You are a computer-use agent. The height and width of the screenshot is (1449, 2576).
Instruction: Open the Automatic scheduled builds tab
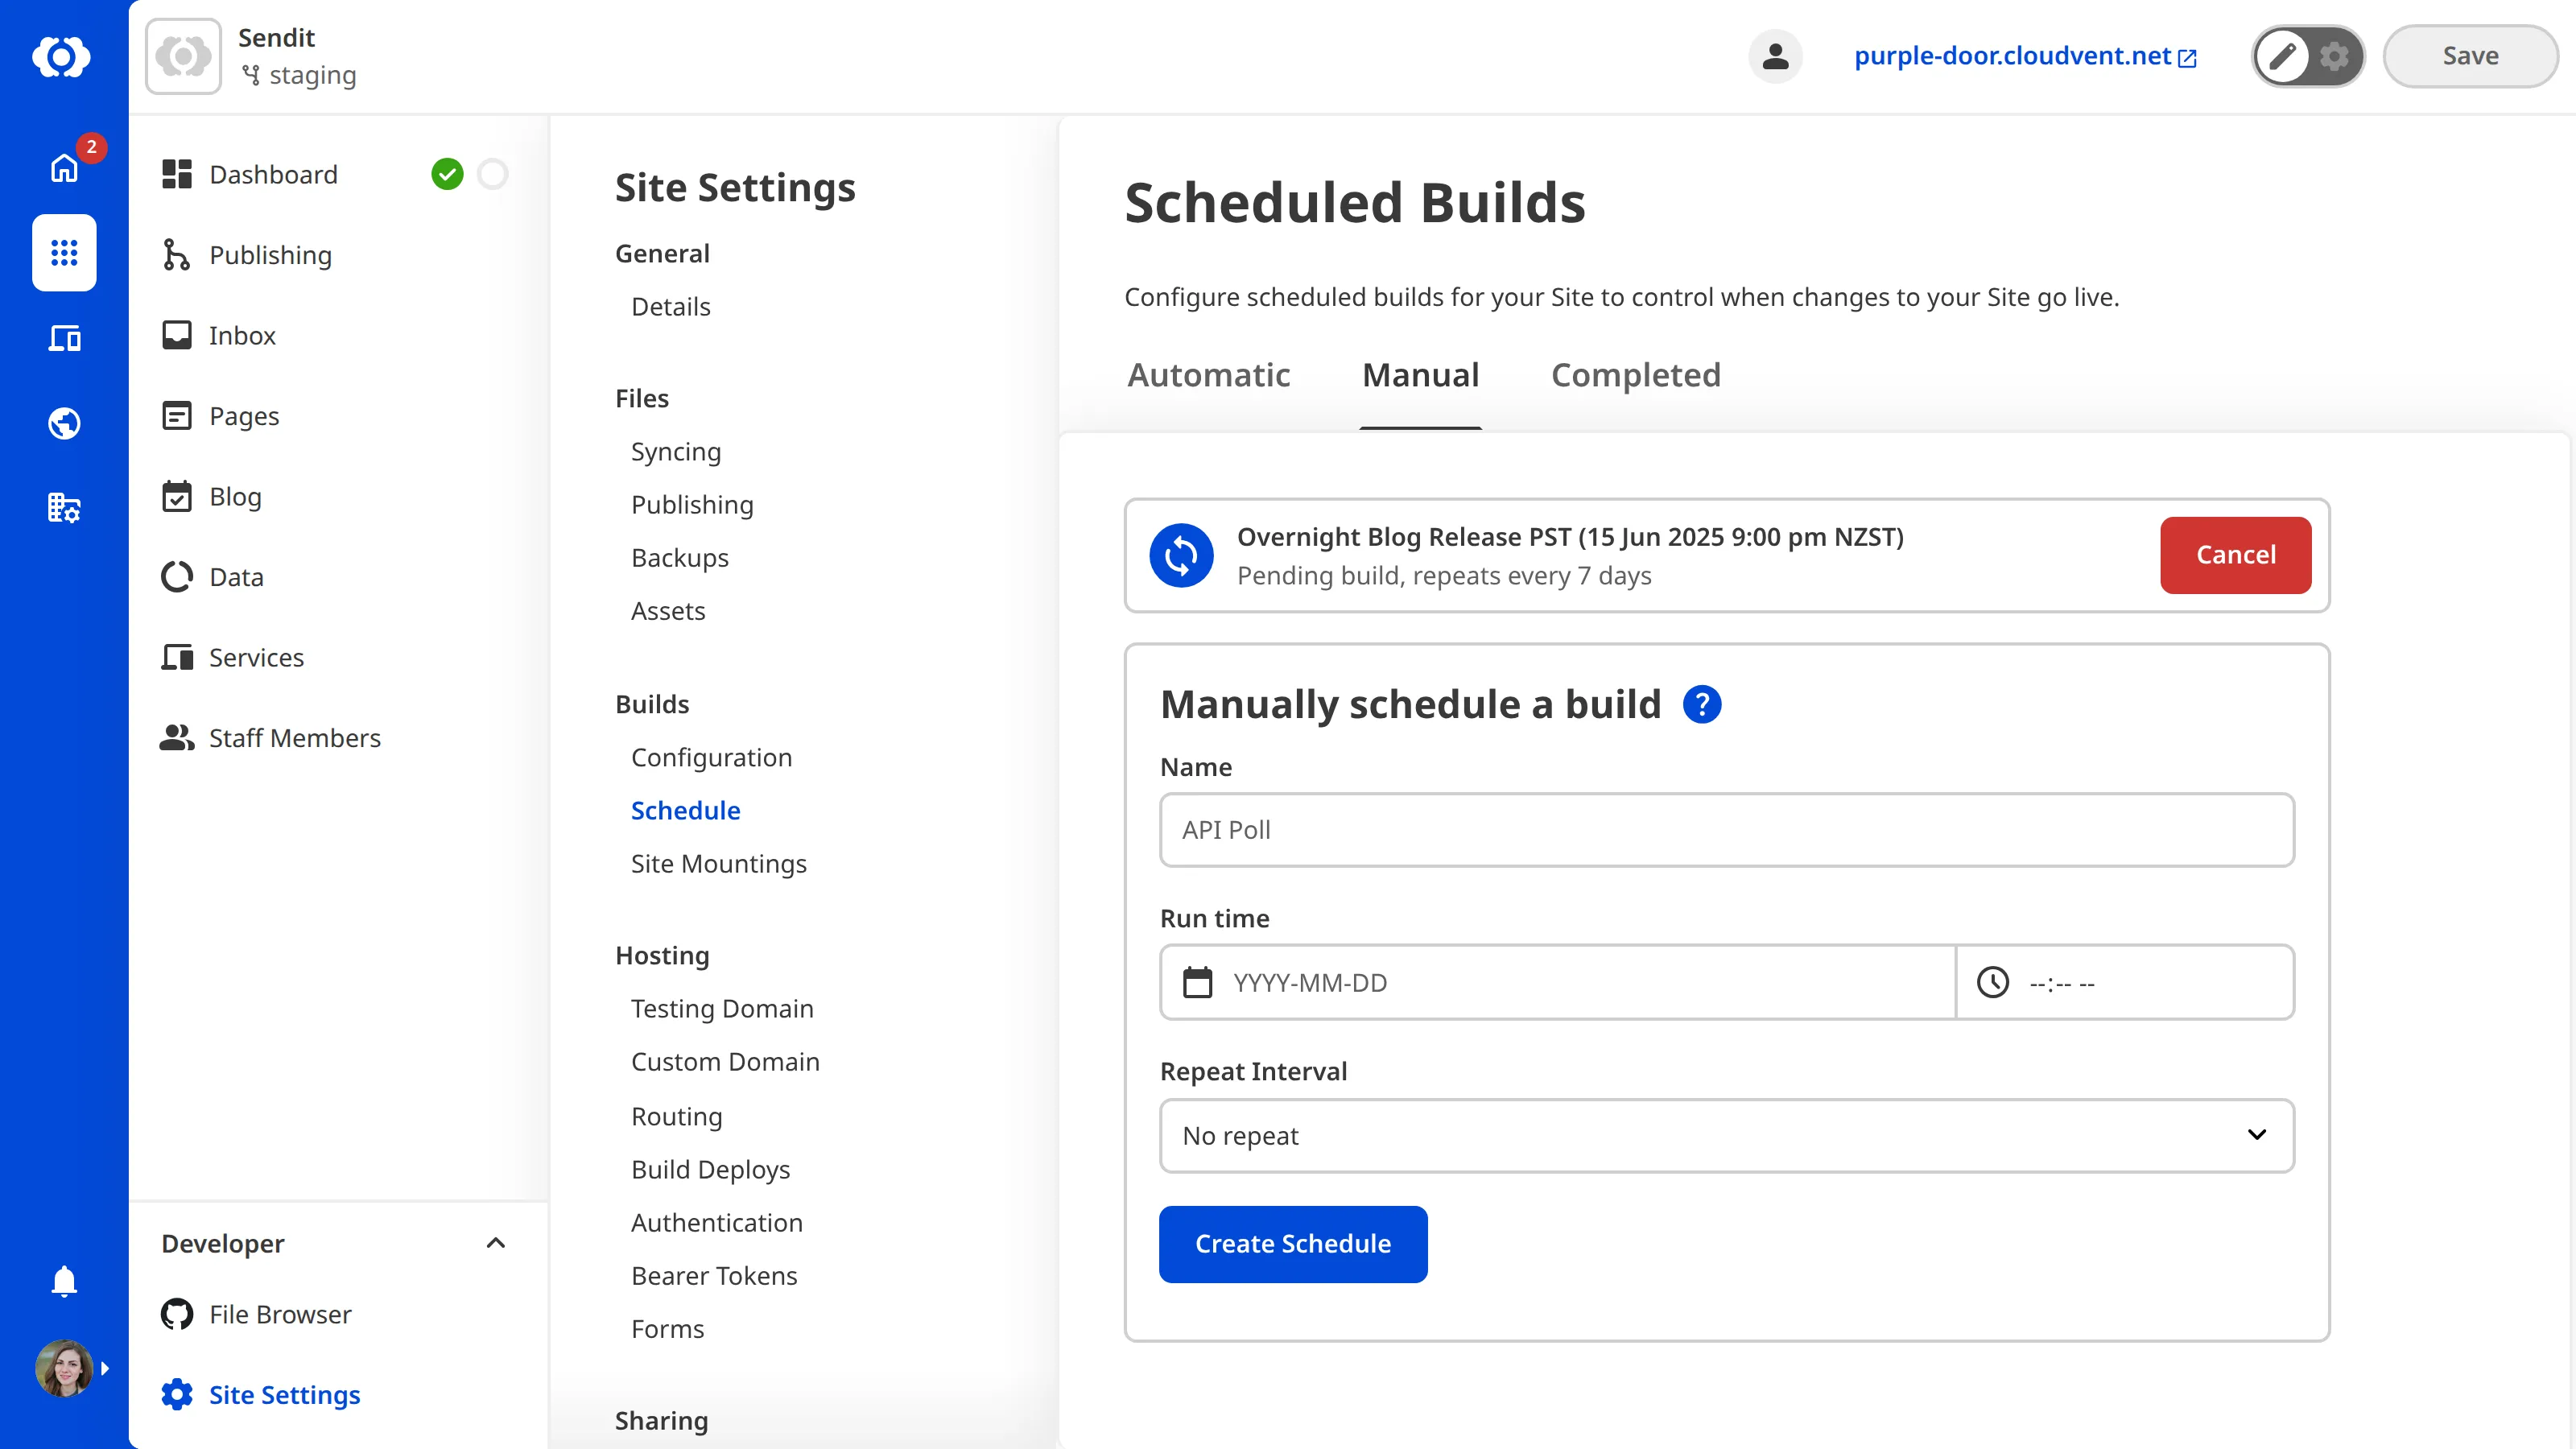[x=1209, y=375]
